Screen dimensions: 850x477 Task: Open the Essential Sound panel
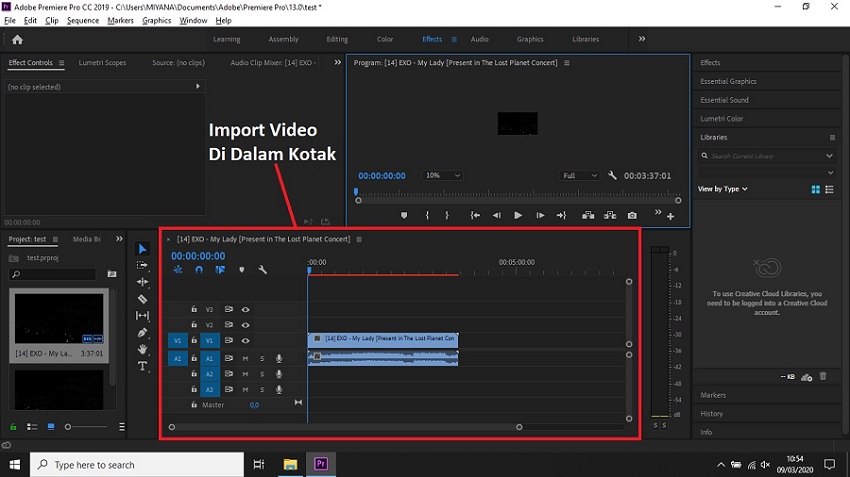724,100
